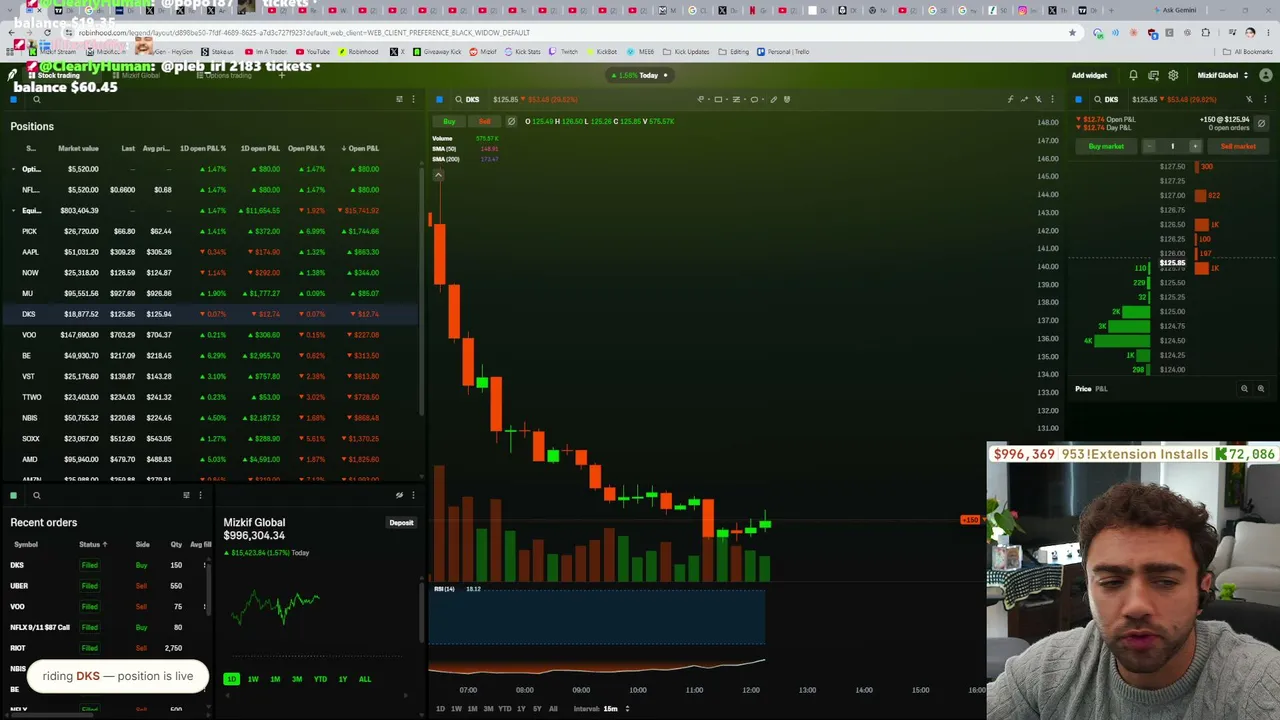Open notifications bell in top bar
The height and width of the screenshot is (720, 1280).
[1133, 75]
